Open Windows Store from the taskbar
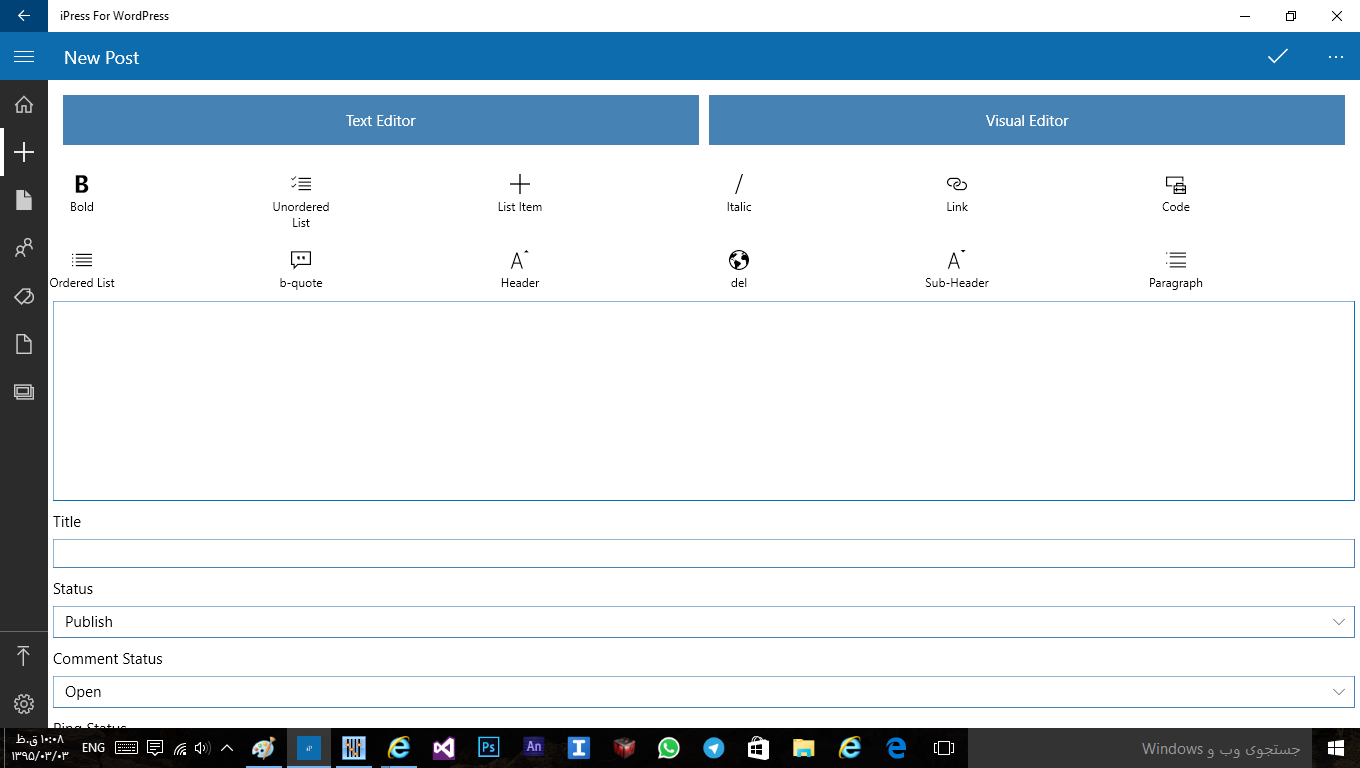1360x768 pixels. [758, 748]
